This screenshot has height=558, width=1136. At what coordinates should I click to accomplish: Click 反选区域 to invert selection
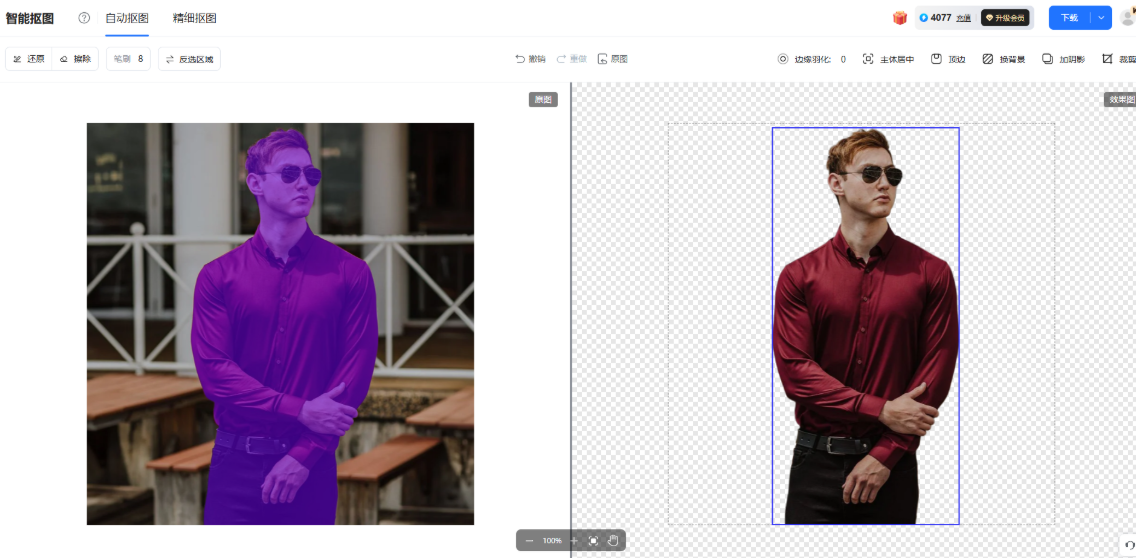[189, 59]
